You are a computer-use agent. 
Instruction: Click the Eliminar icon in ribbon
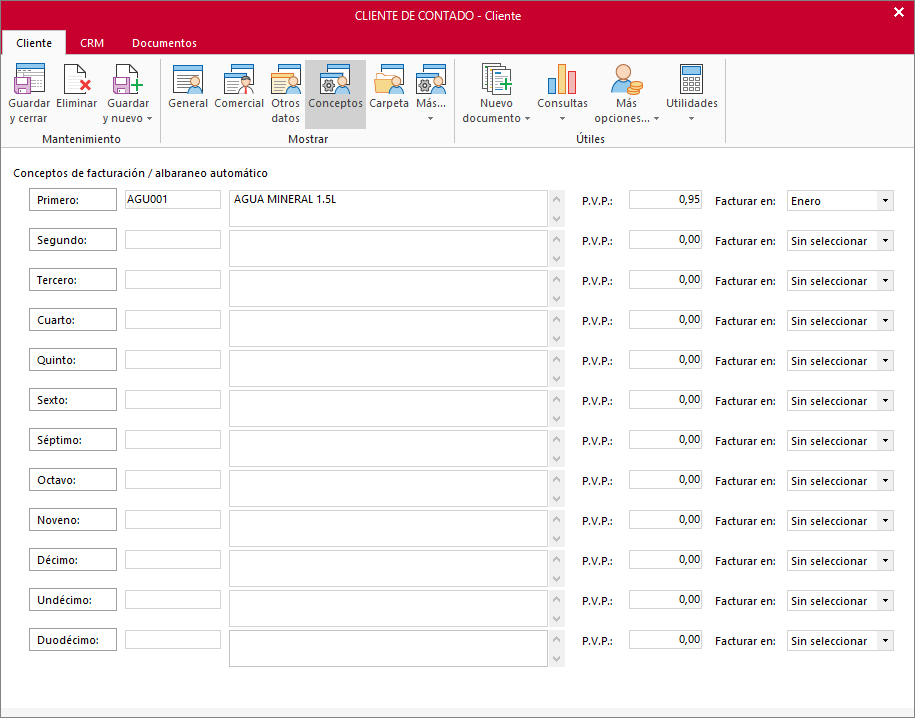(x=76, y=80)
